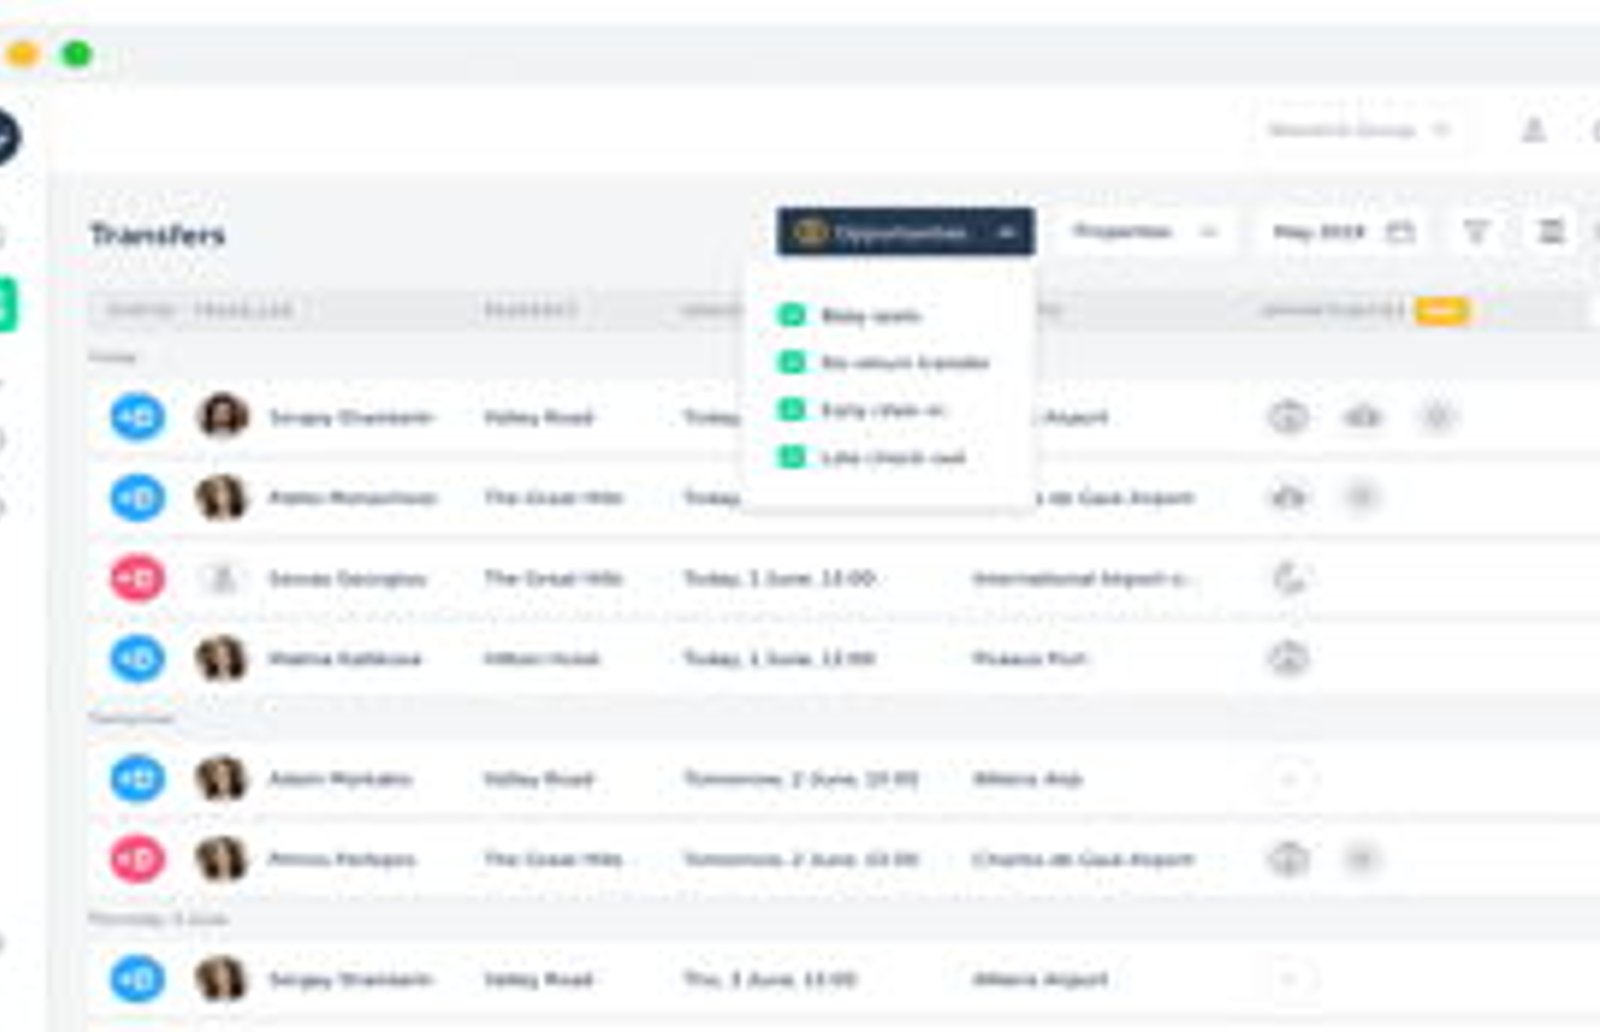Sort by the Status Traveller column header
The image size is (1600, 1032).
(200, 310)
